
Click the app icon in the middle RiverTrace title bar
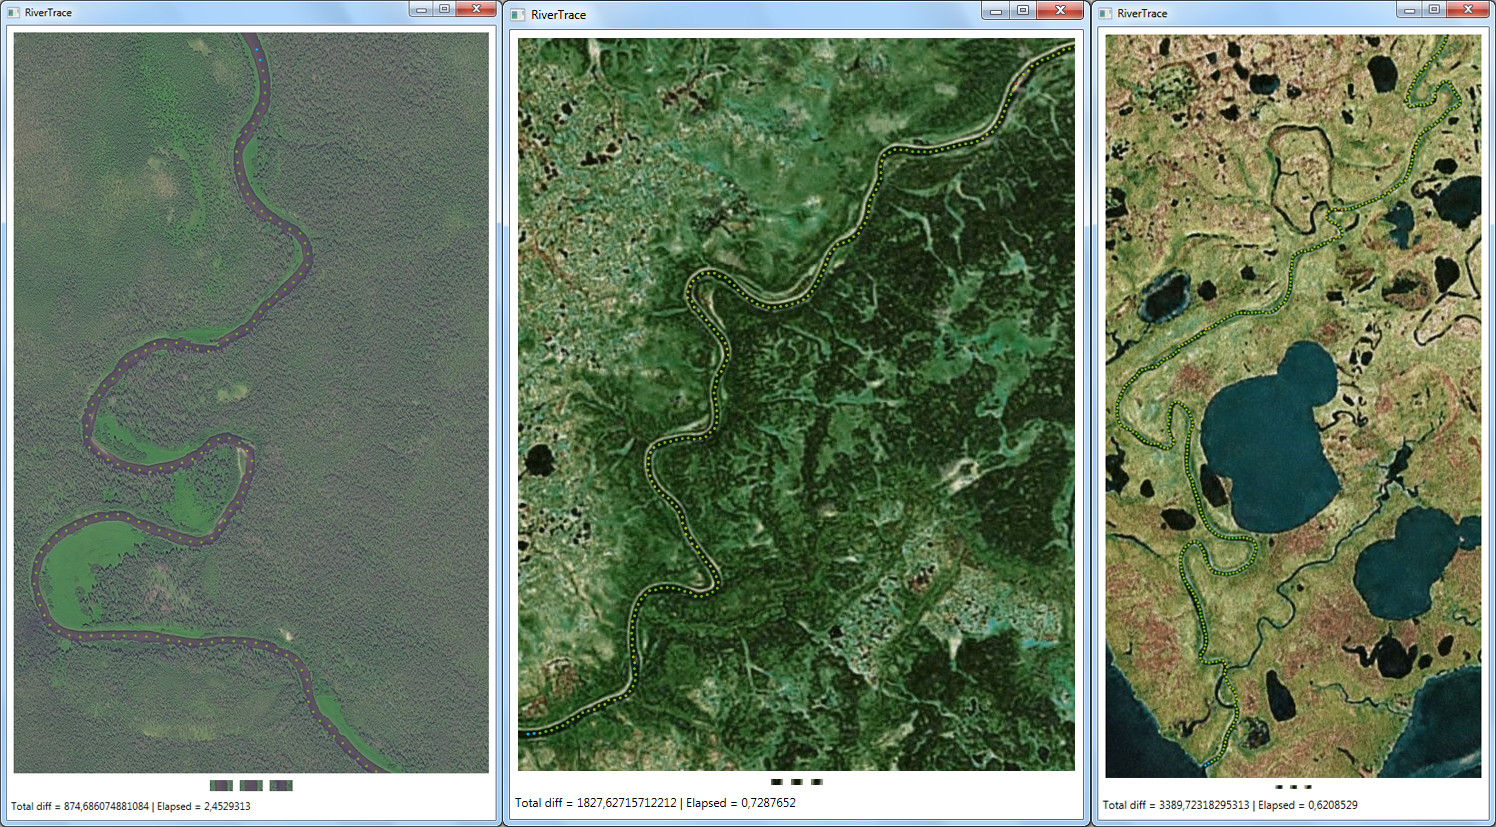pos(517,15)
